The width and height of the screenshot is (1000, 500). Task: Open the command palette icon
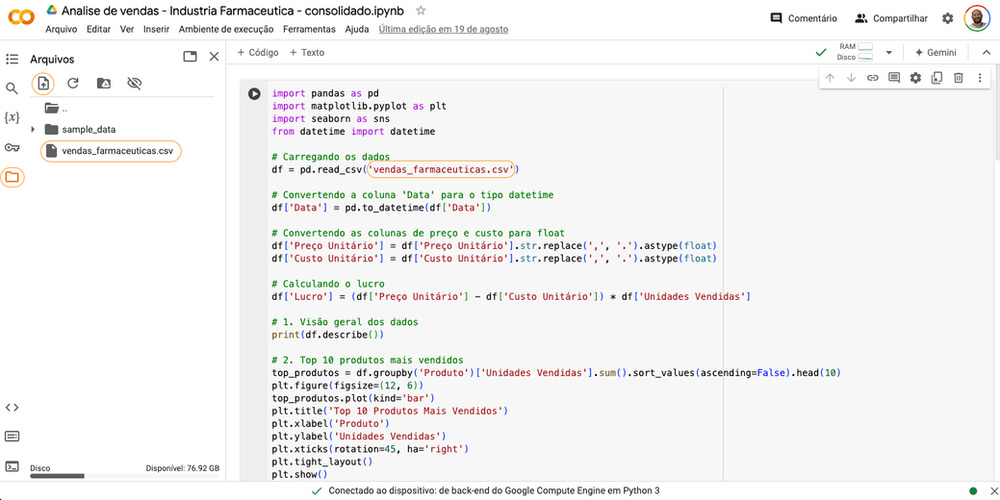click(x=12, y=436)
